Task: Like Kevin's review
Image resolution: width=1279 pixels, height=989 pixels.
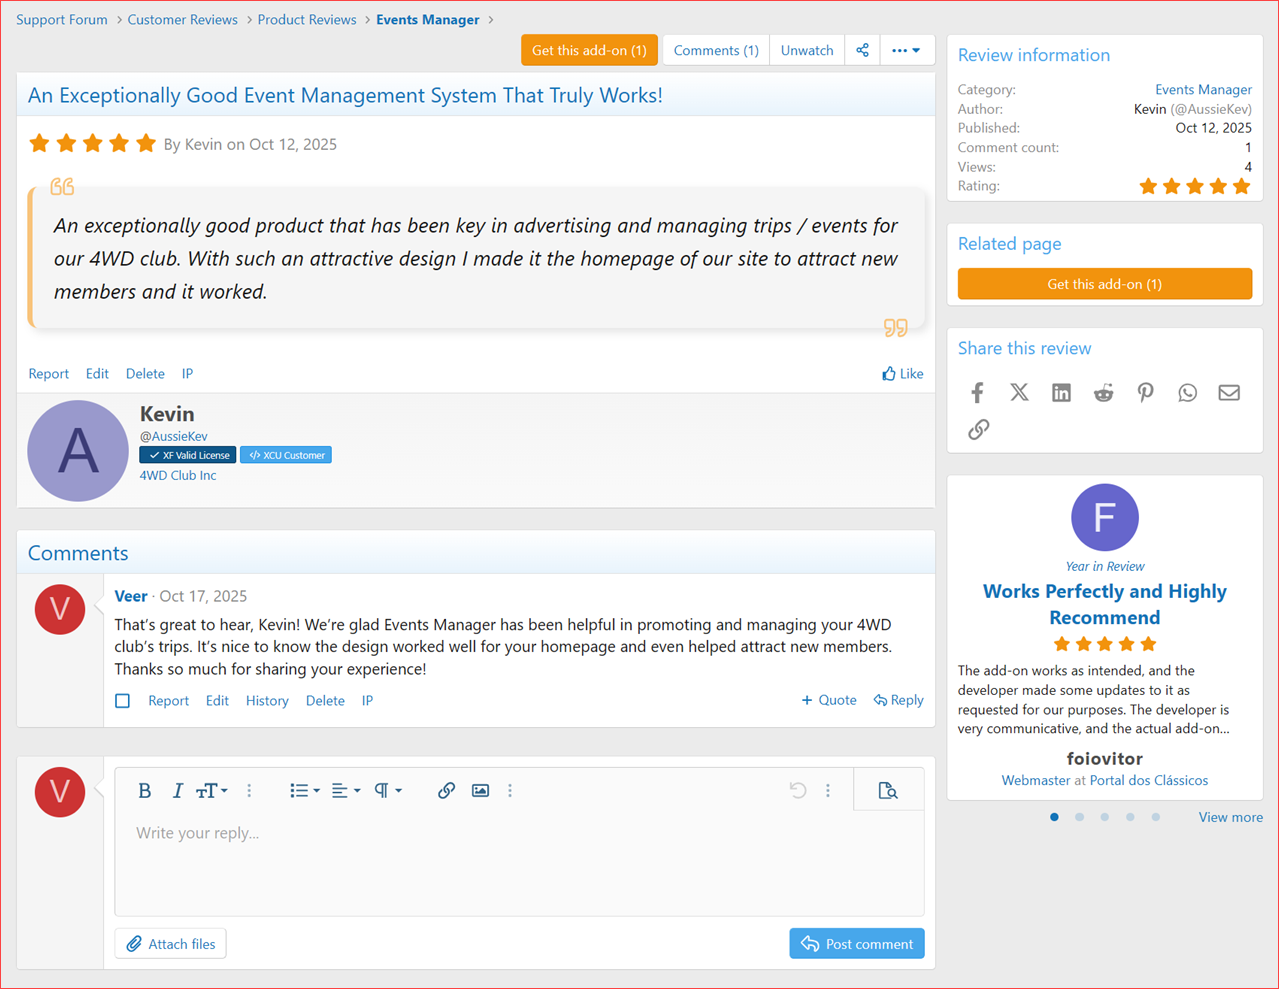Action: tap(903, 373)
